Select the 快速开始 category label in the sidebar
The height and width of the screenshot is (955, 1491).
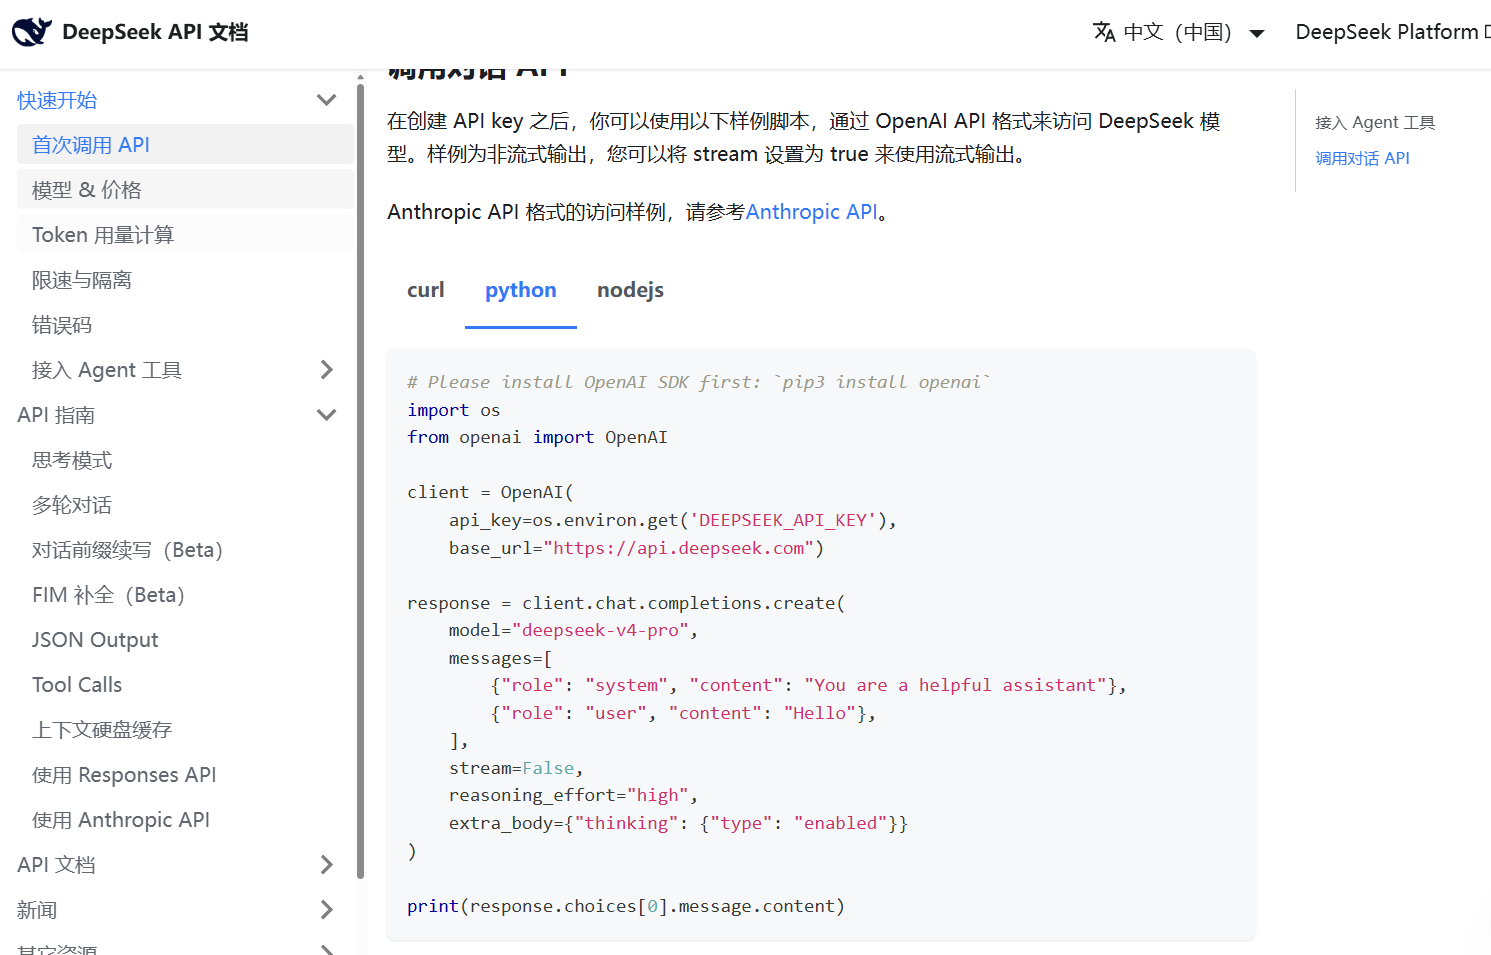tap(57, 100)
